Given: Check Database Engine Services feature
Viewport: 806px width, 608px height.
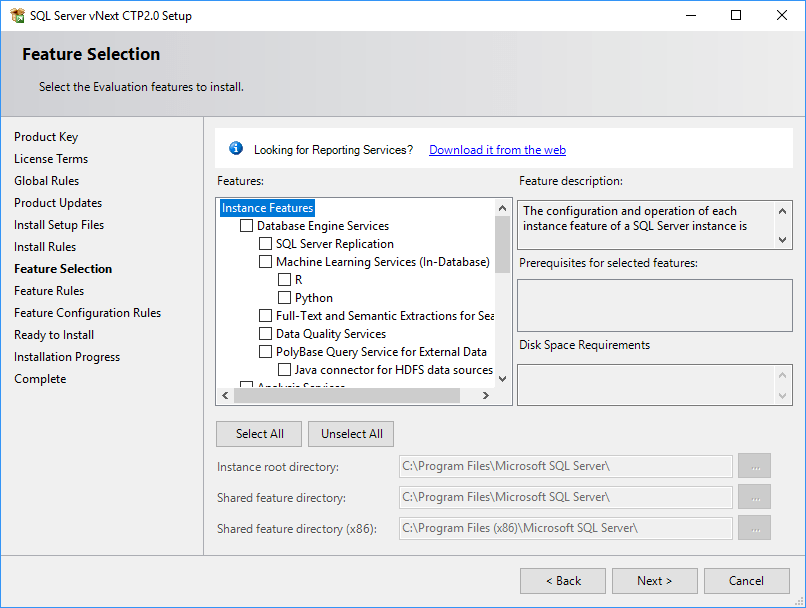Looking at the screenshot, I should tap(246, 226).
